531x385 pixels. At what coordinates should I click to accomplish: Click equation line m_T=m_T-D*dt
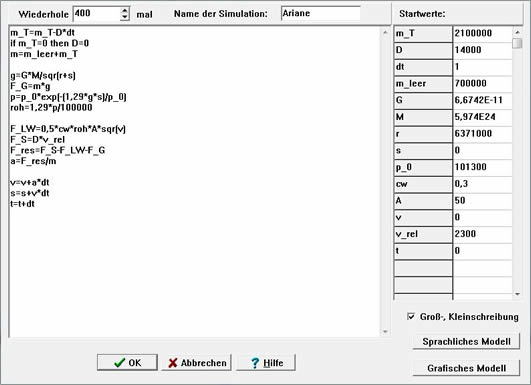click(x=42, y=33)
